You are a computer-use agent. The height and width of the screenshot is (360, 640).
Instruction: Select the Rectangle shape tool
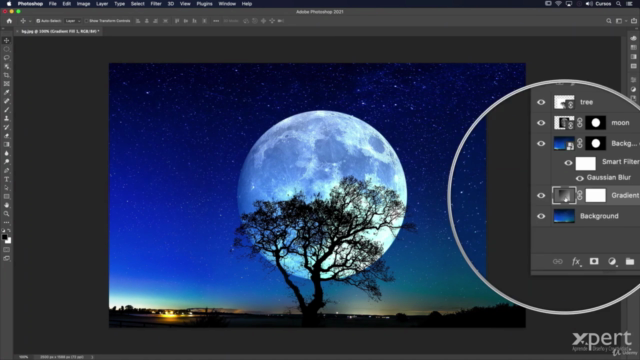point(7,197)
